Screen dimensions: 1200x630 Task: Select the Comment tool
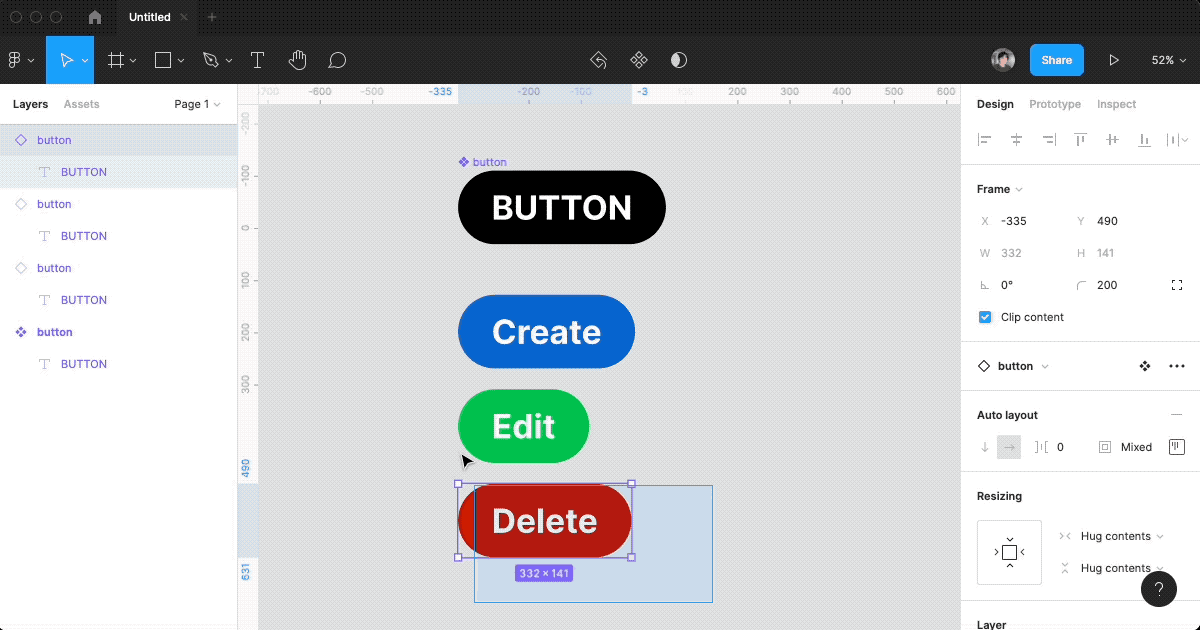coord(337,60)
